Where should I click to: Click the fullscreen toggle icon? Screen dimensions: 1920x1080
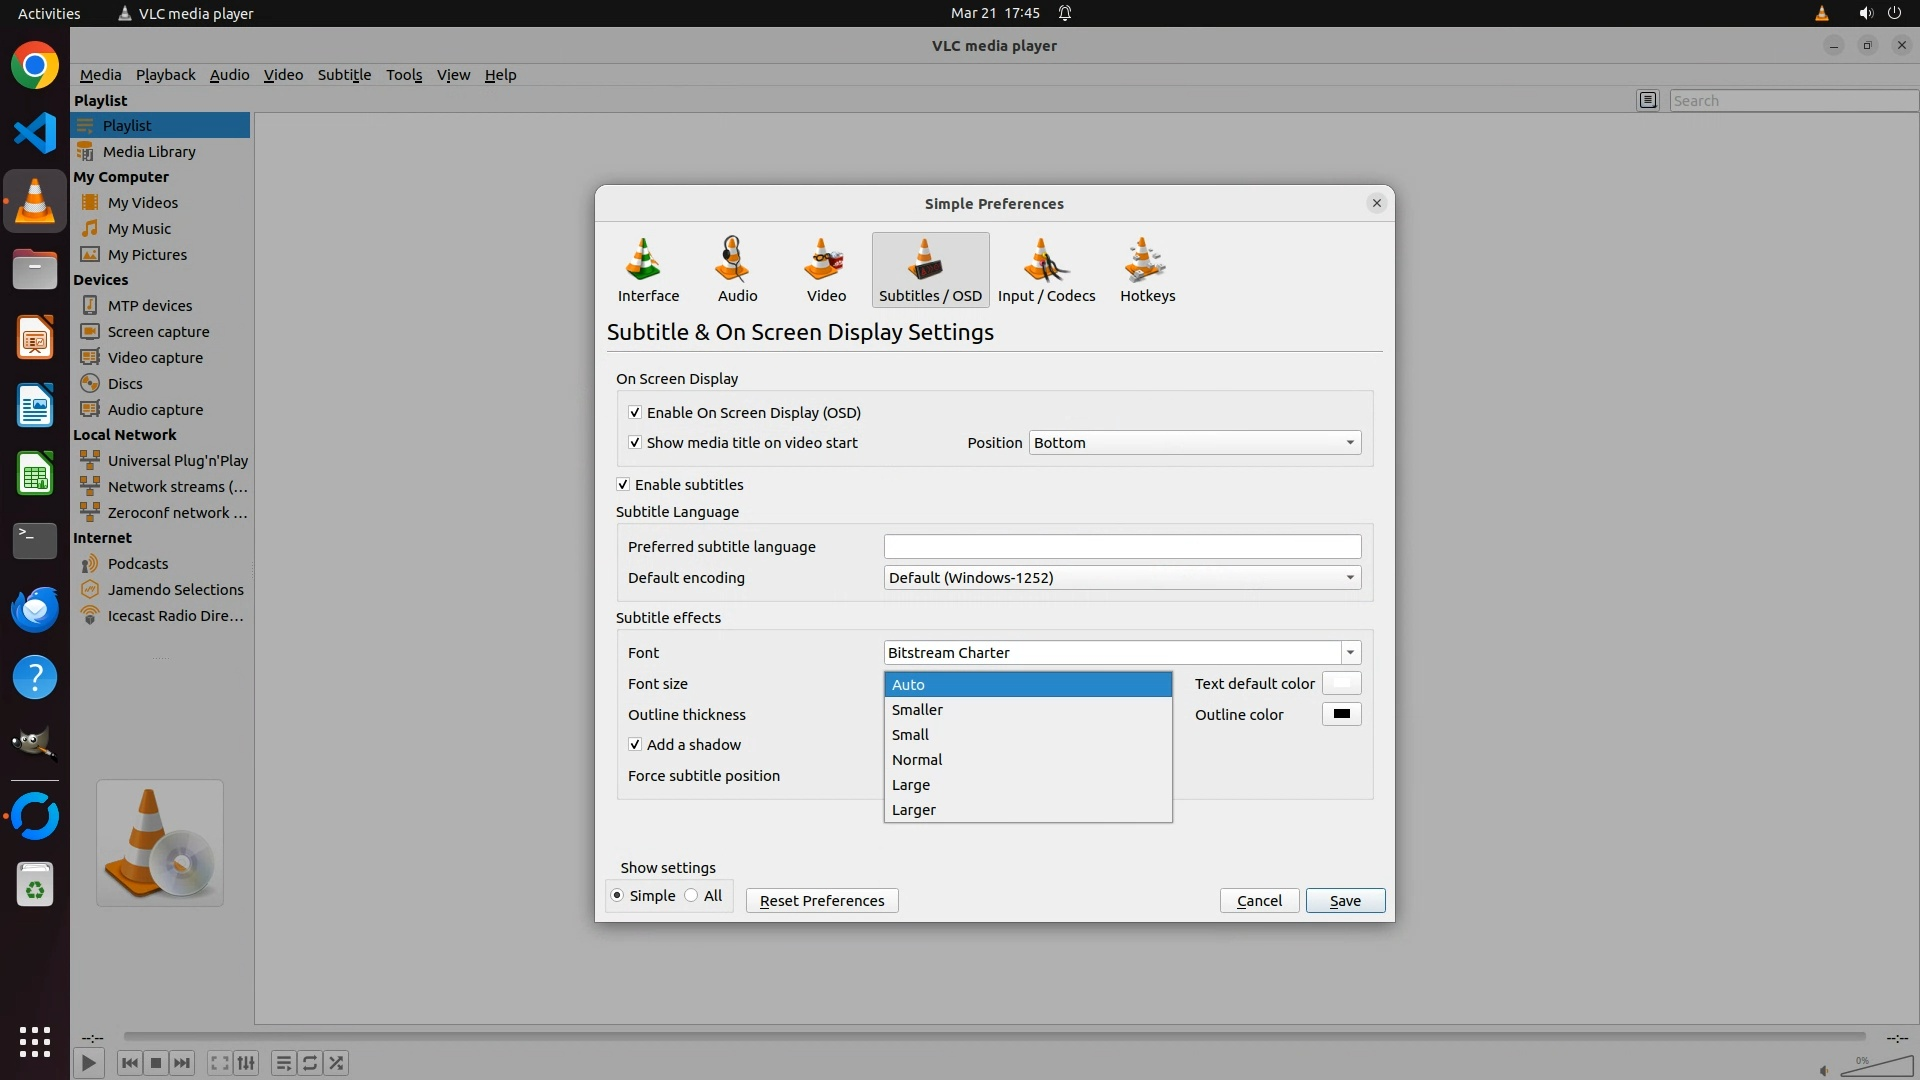click(219, 1063)
